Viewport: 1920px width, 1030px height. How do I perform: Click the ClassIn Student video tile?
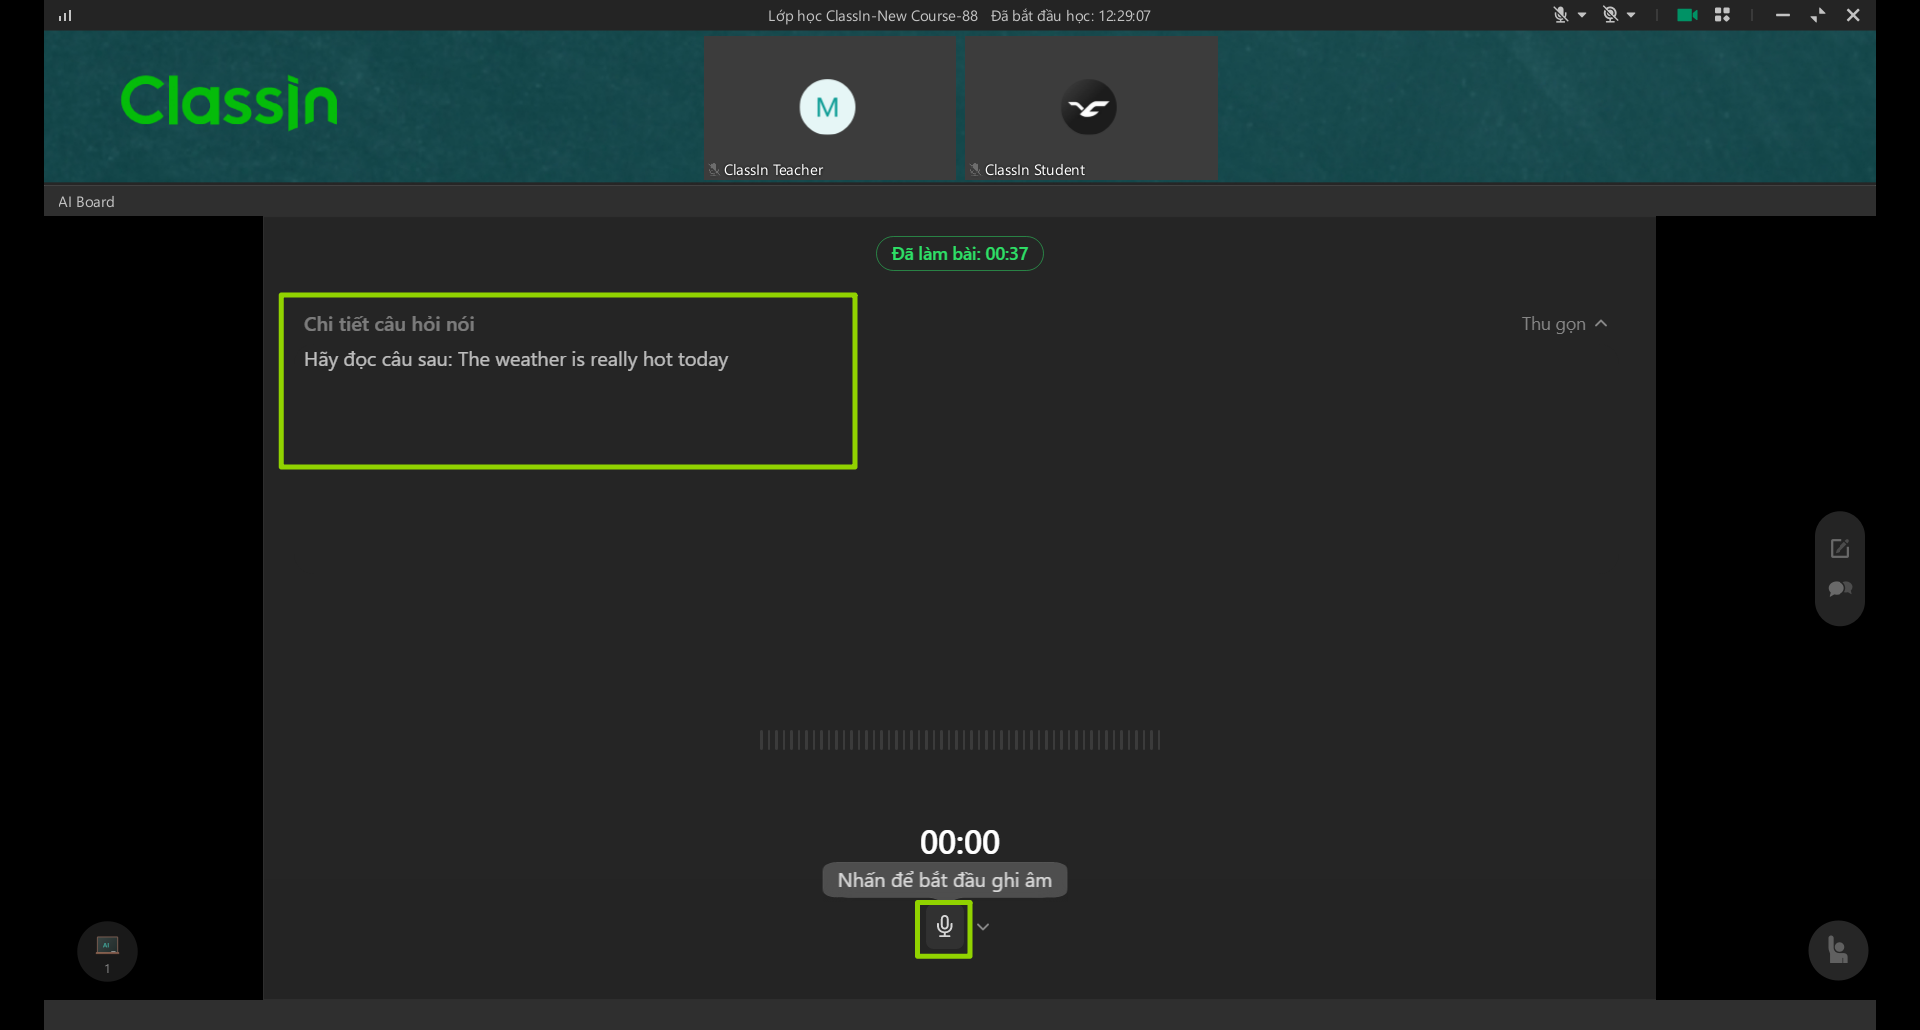pos(1091,108)
